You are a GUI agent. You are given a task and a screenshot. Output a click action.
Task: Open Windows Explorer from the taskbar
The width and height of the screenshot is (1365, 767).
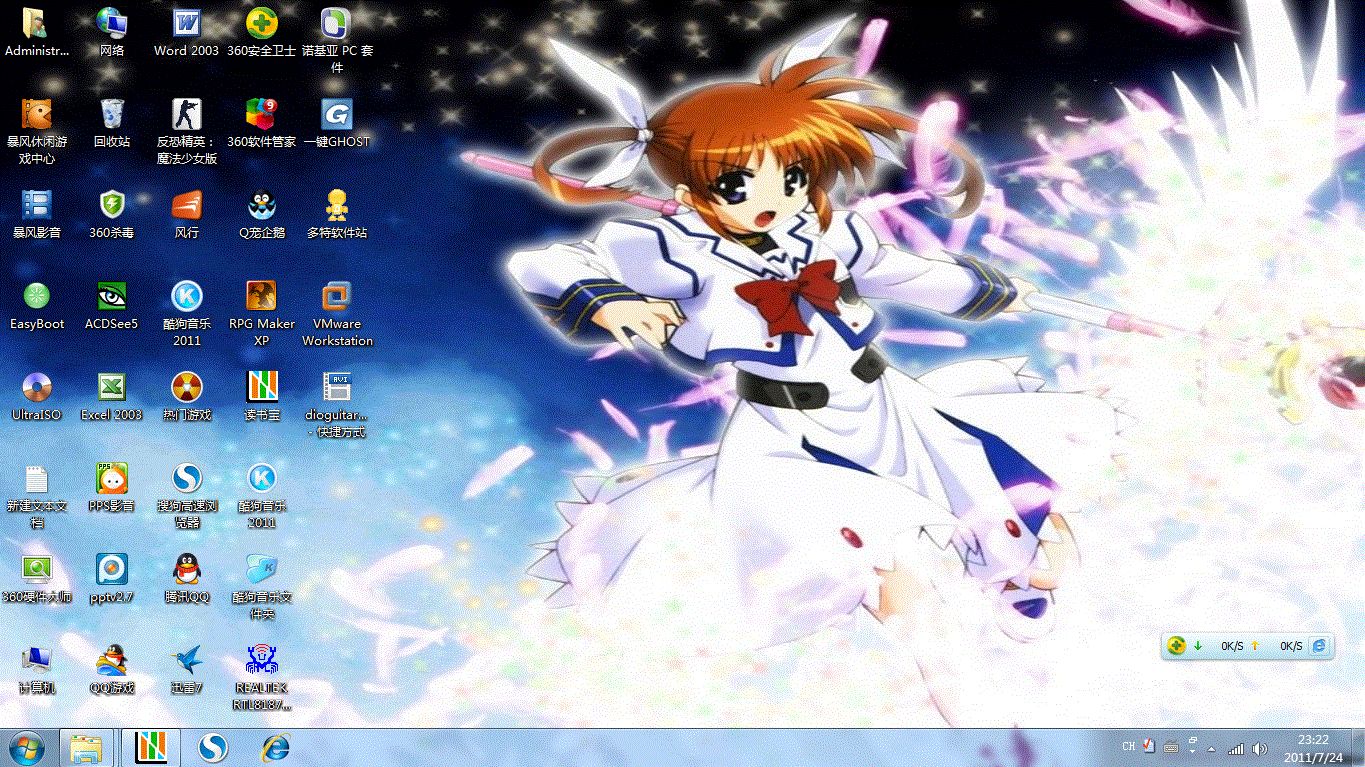[x=86, y=747]
